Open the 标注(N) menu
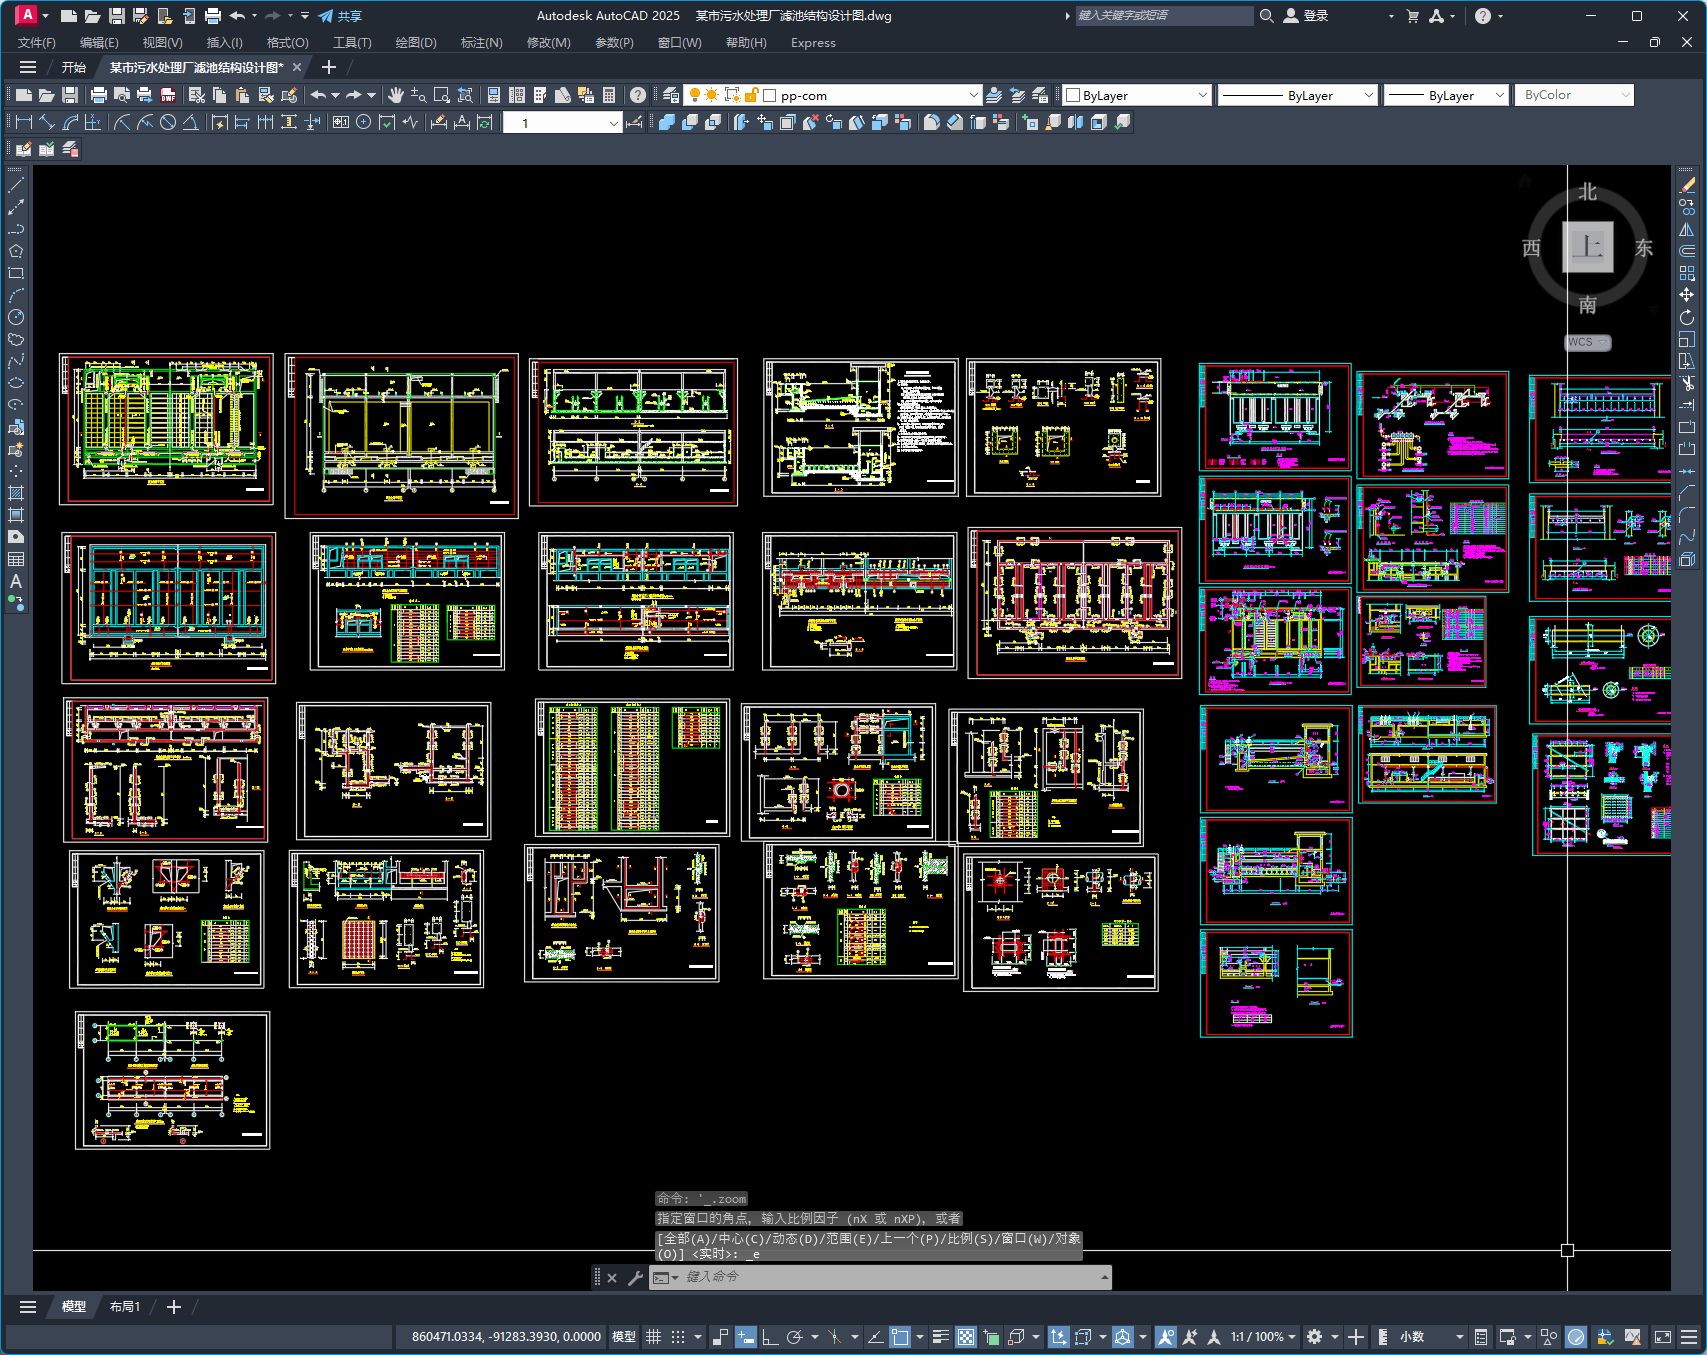The height and width of the screenshot is (1355, 1707). point(481,42)
